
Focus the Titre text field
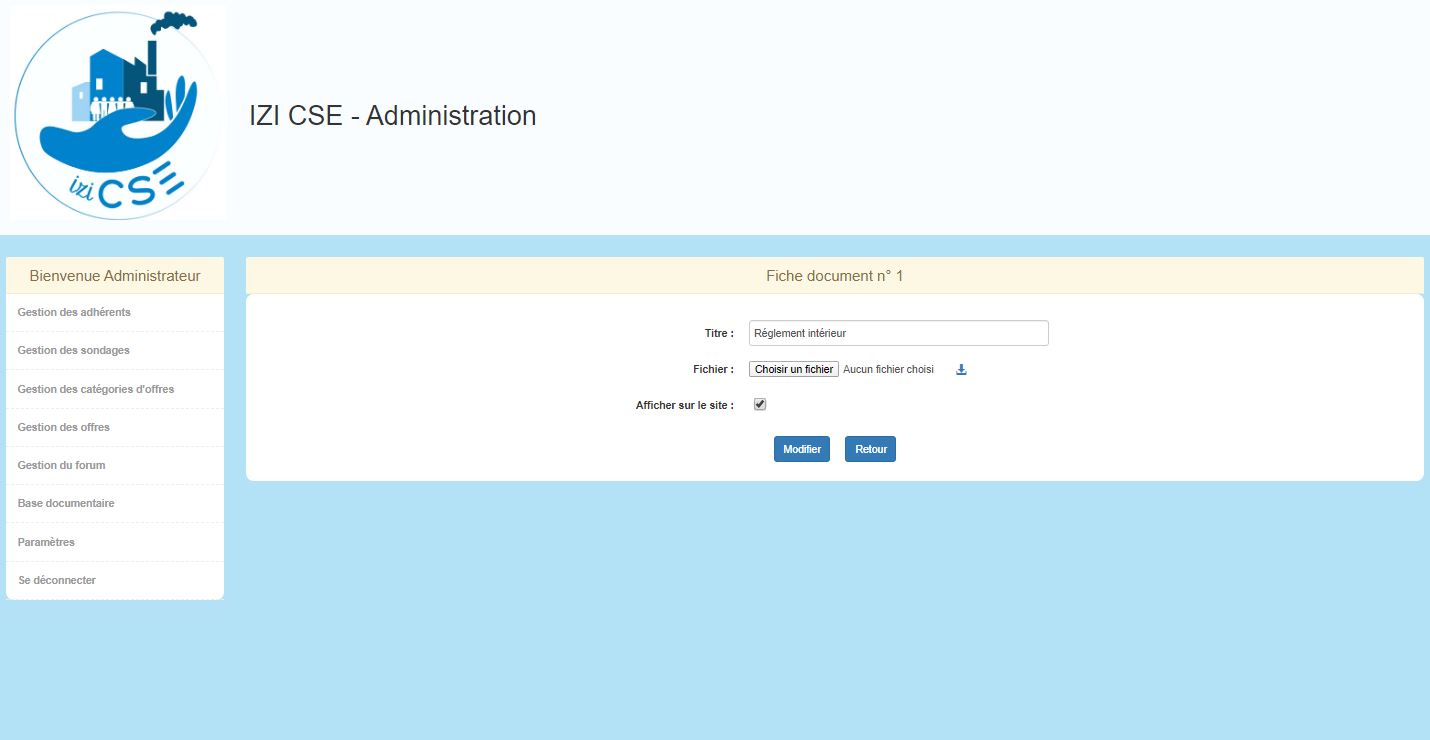[x=898, y=333]
